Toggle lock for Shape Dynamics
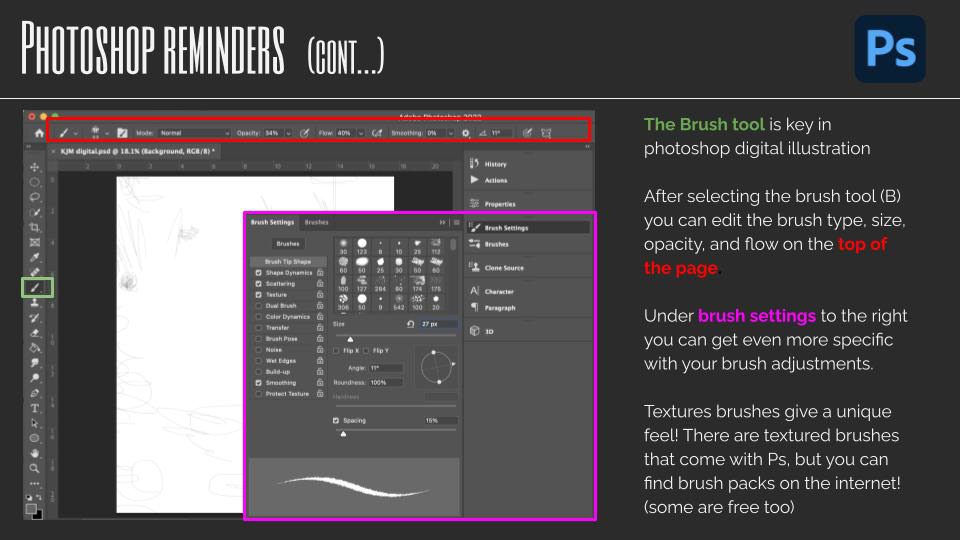Screen dimensions: 960x540 (x=320, y=272)
